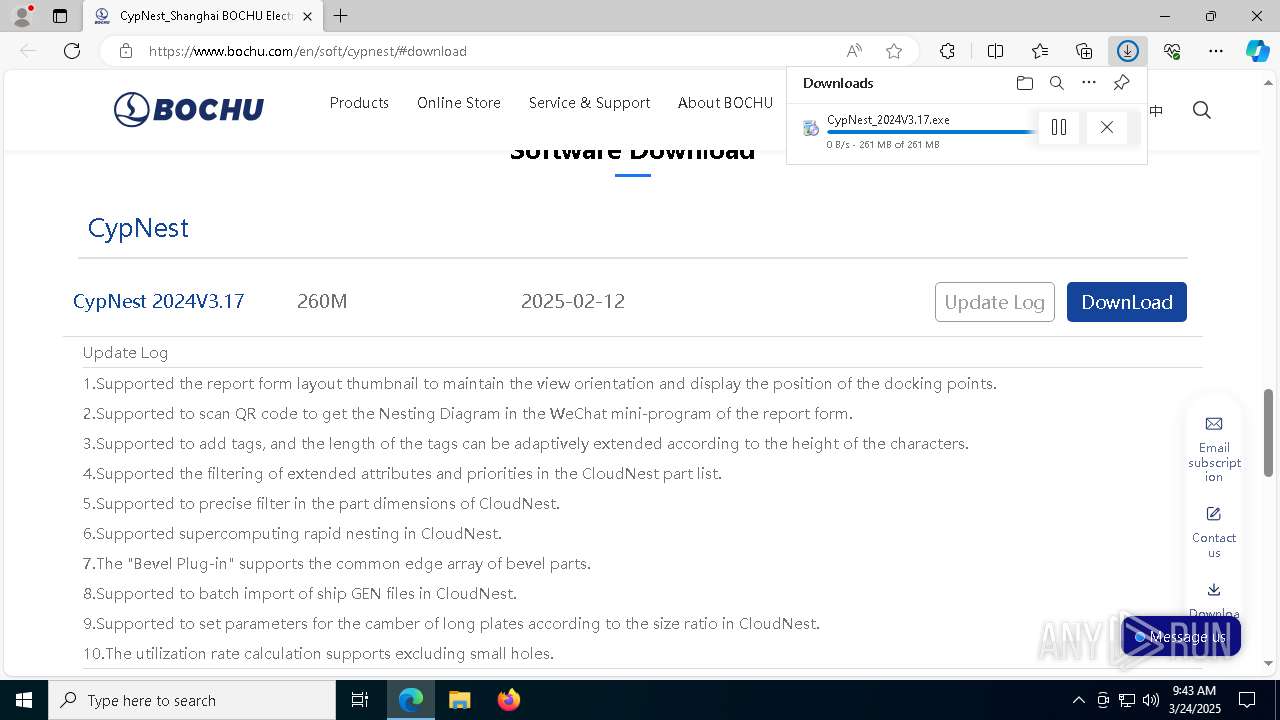This screenshot has height=720, width=1280.
Task: Open a new tab with plus icon
Action: click(x=341, y=16)
